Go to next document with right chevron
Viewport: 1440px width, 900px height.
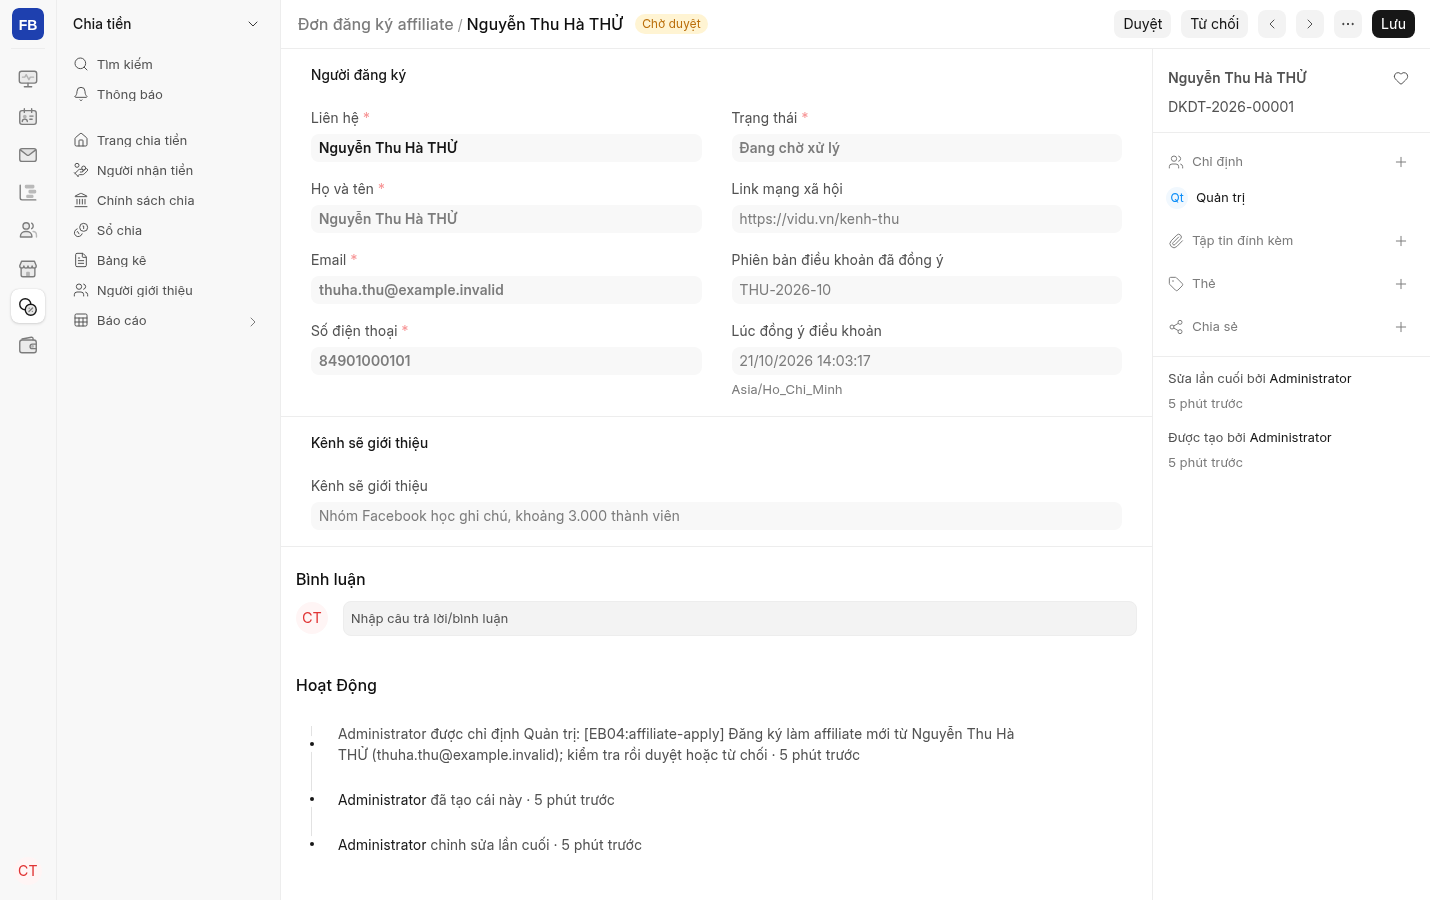click(1310, 24)
